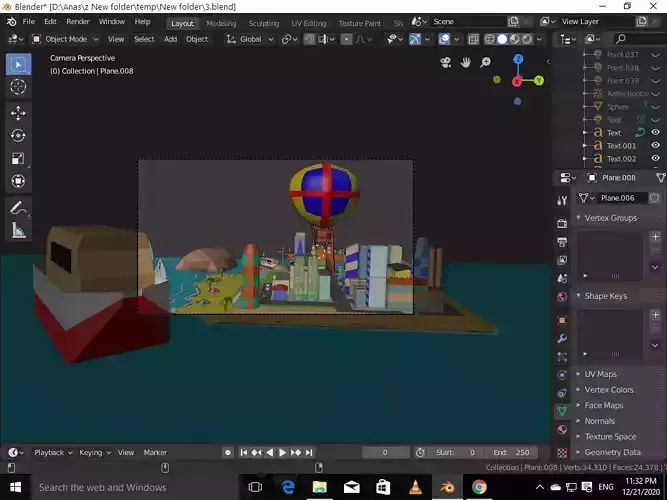The height and width of the screenshot is (500, 667).
Task: Open Global transform orientation dropdown
Action: 250,39
